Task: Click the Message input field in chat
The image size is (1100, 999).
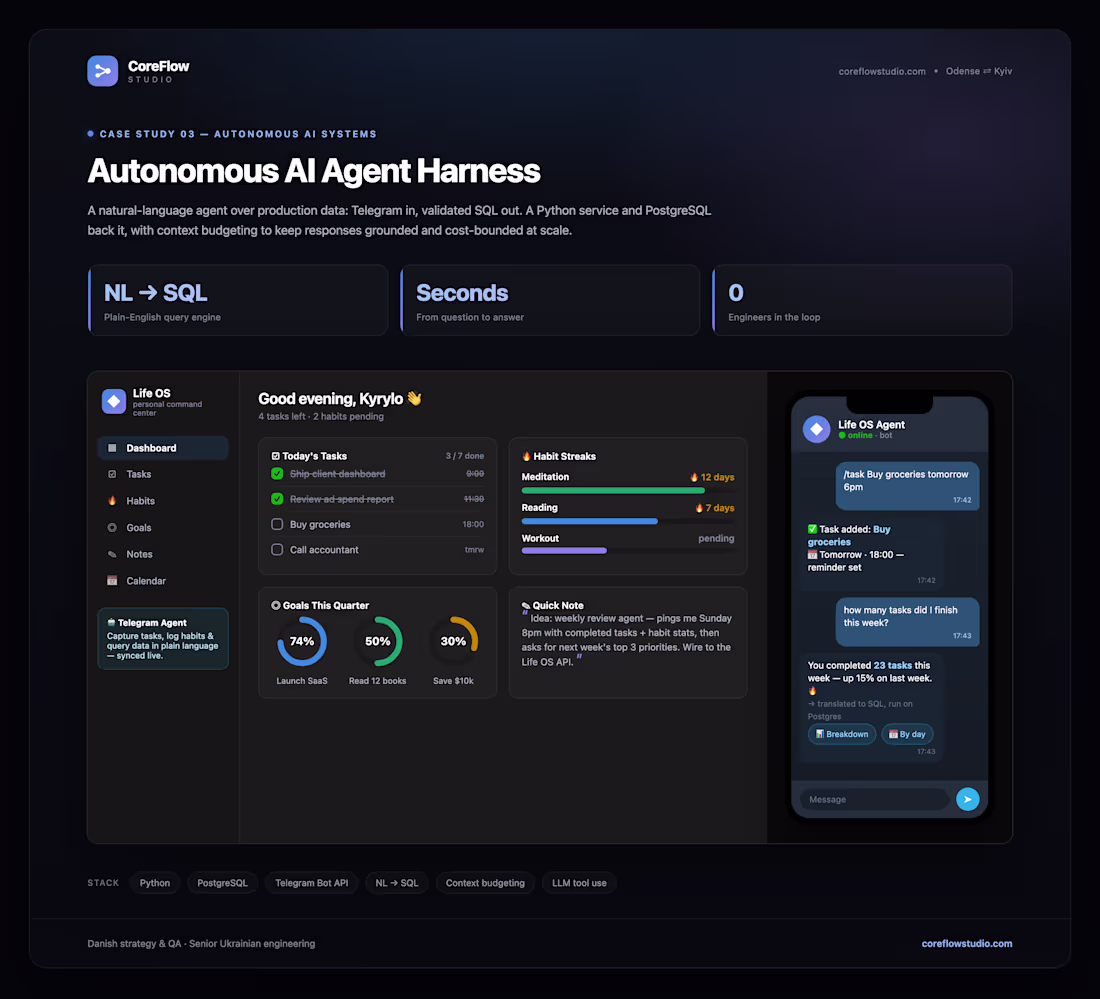Action: click(x=875, y=799)
